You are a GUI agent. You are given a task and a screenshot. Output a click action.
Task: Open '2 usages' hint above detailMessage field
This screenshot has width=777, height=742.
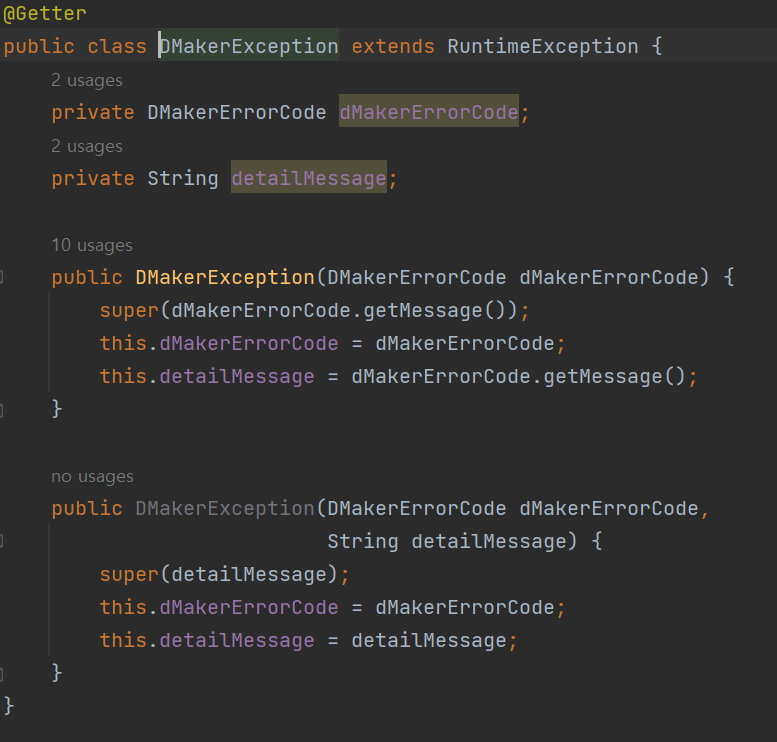tap(87, 146)
